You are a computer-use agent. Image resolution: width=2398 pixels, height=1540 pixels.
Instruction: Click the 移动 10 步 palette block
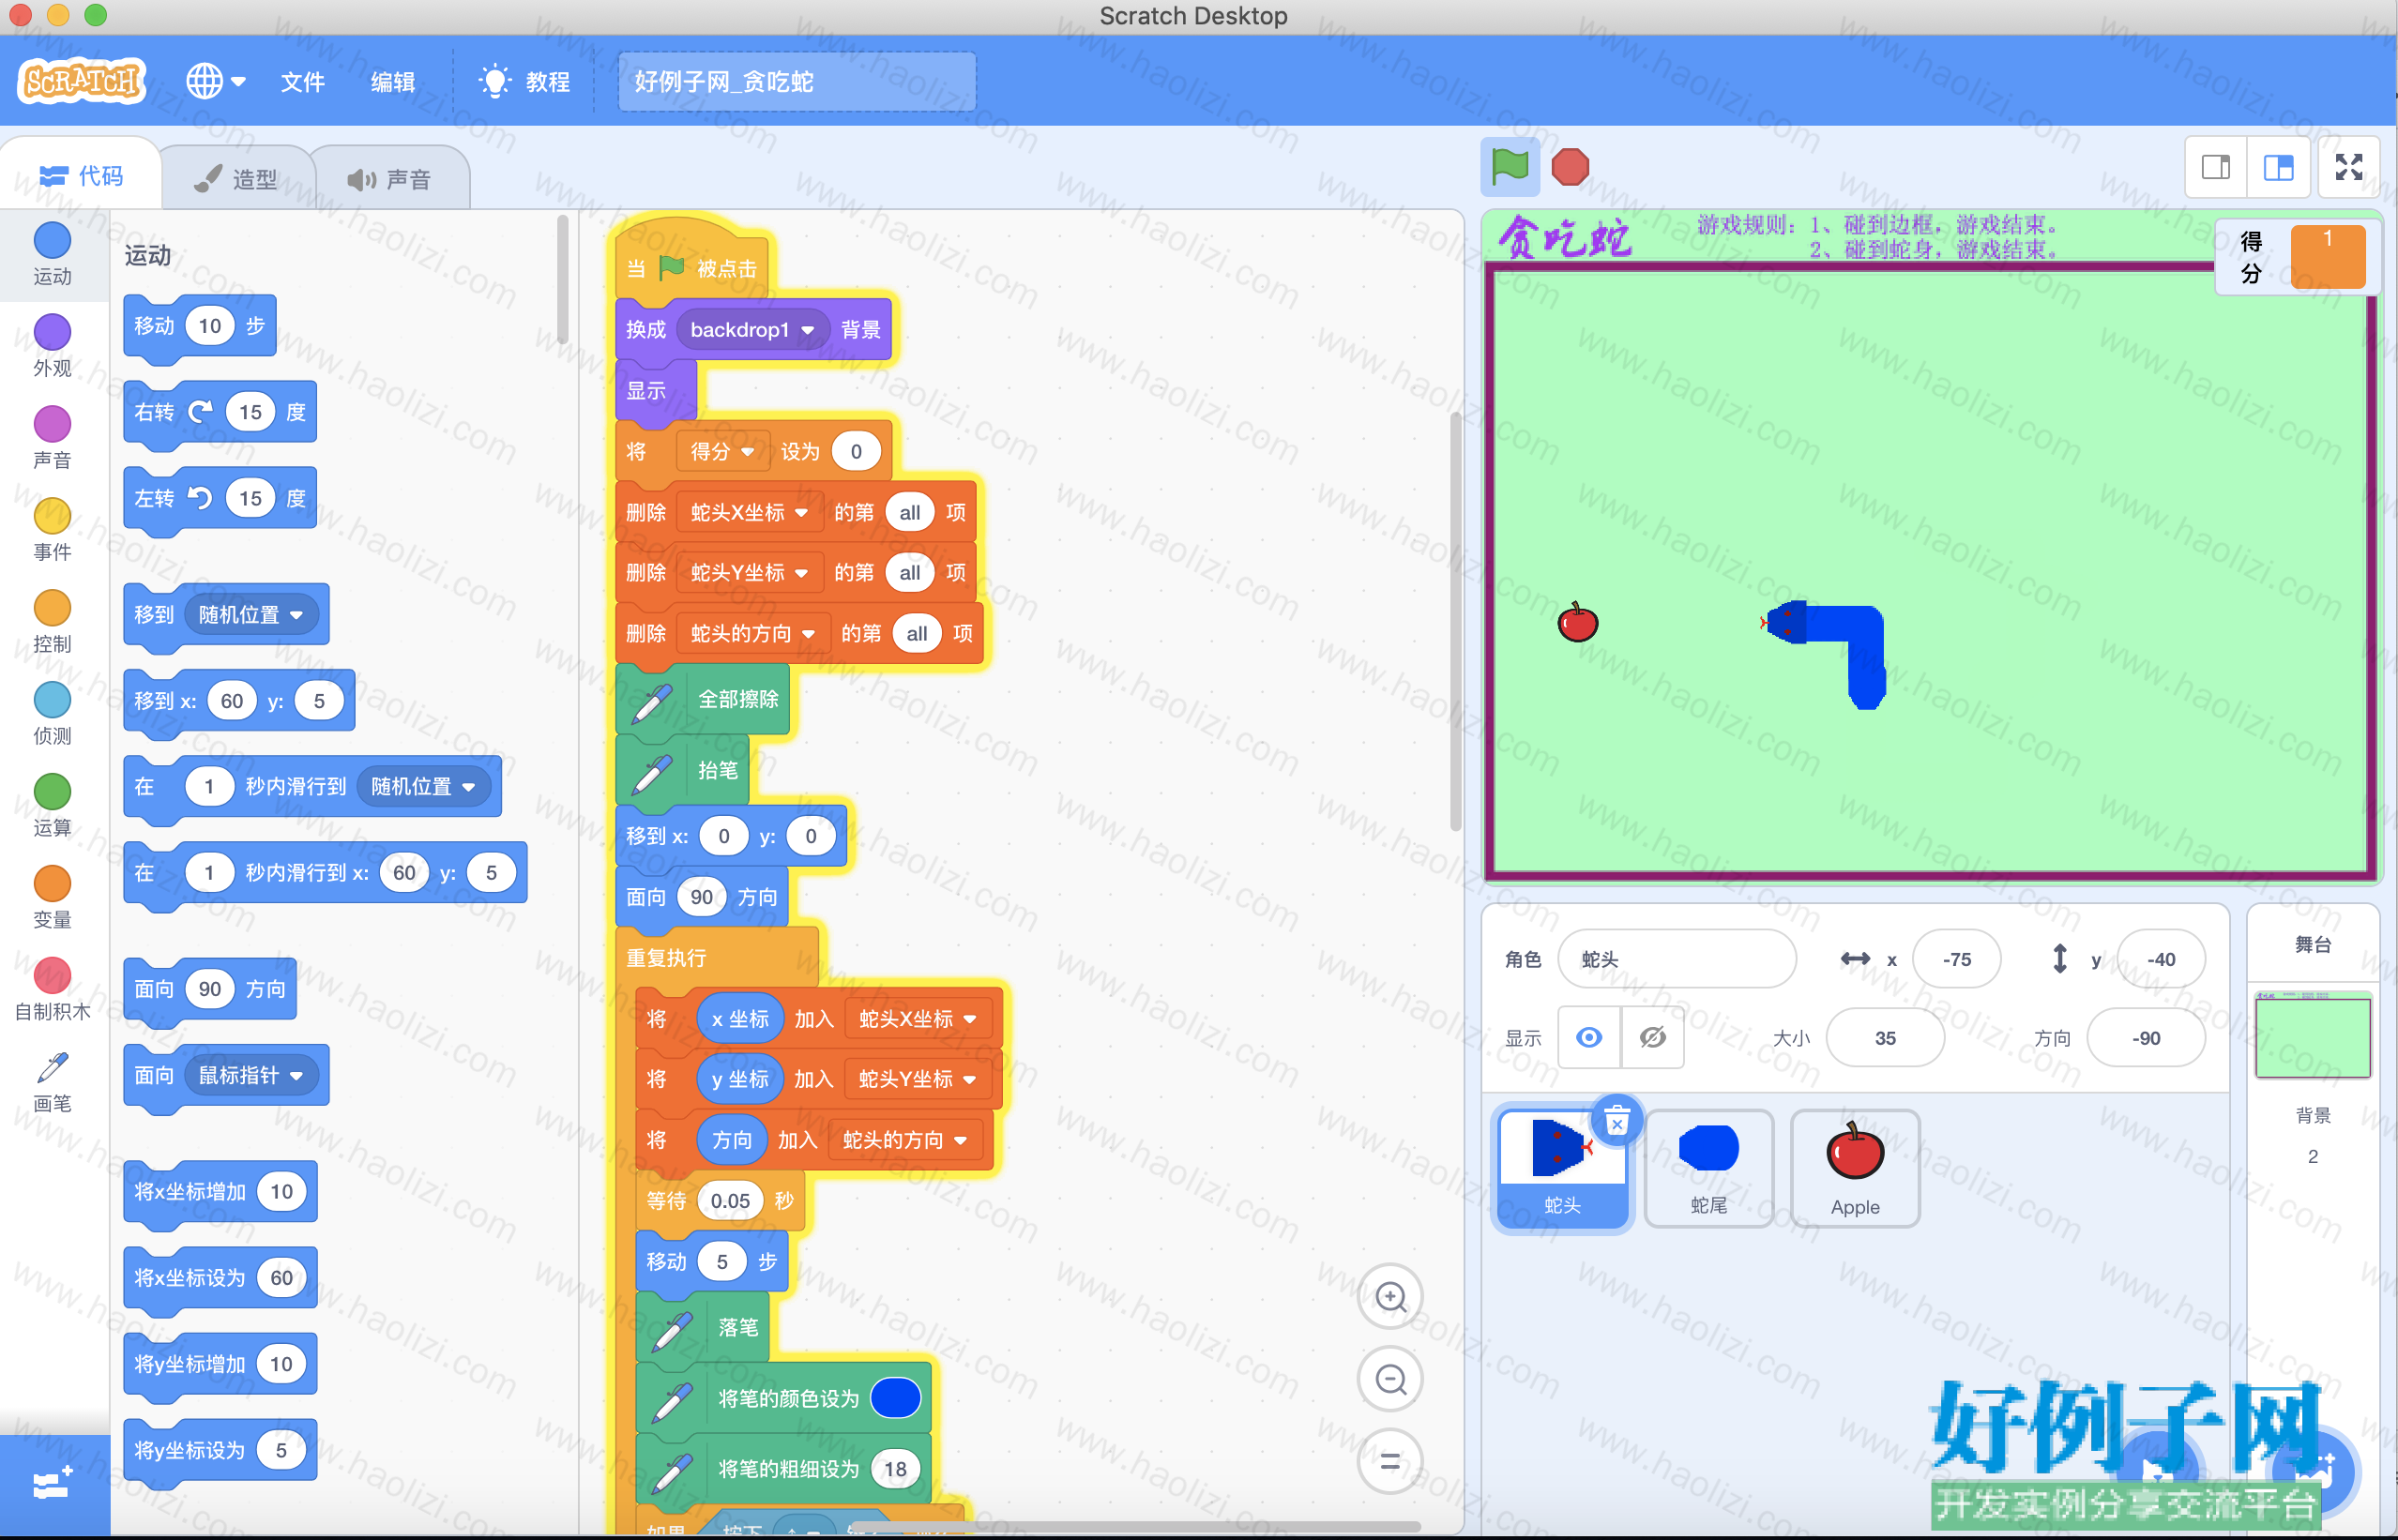[199, 326]
